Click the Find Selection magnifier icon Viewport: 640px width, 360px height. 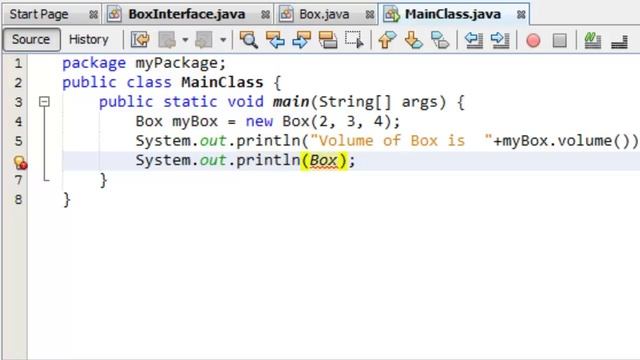pyautogui.click(x=249, y=40)
